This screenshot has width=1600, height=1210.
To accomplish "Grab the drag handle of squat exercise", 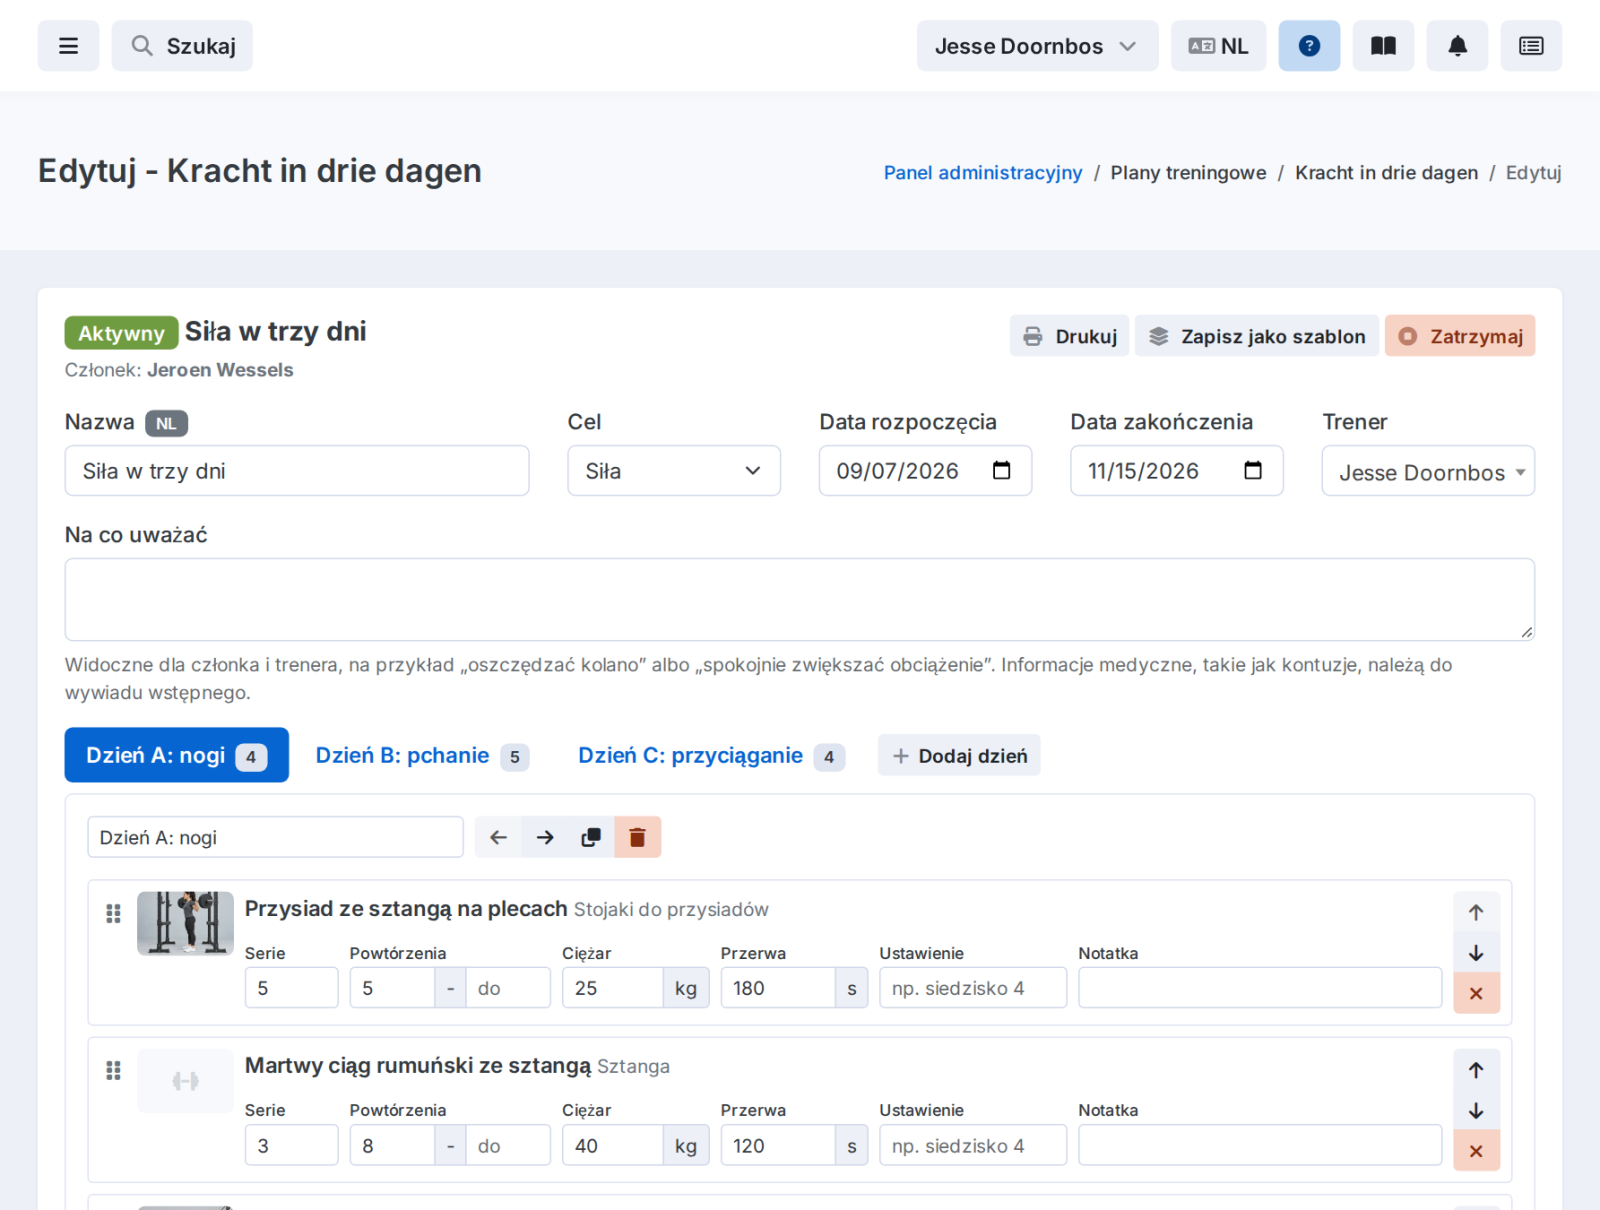I will 113,913.
